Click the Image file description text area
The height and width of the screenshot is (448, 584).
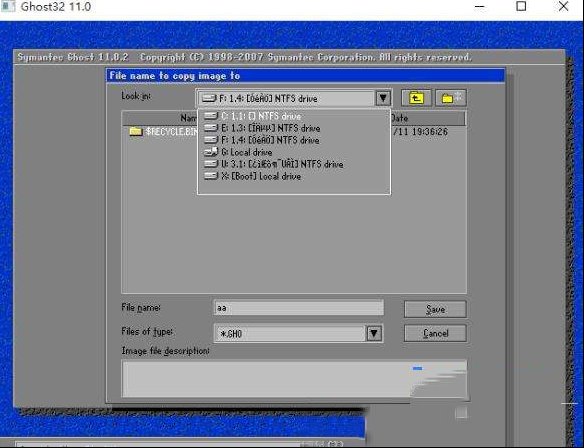click(x=294, y=379)
